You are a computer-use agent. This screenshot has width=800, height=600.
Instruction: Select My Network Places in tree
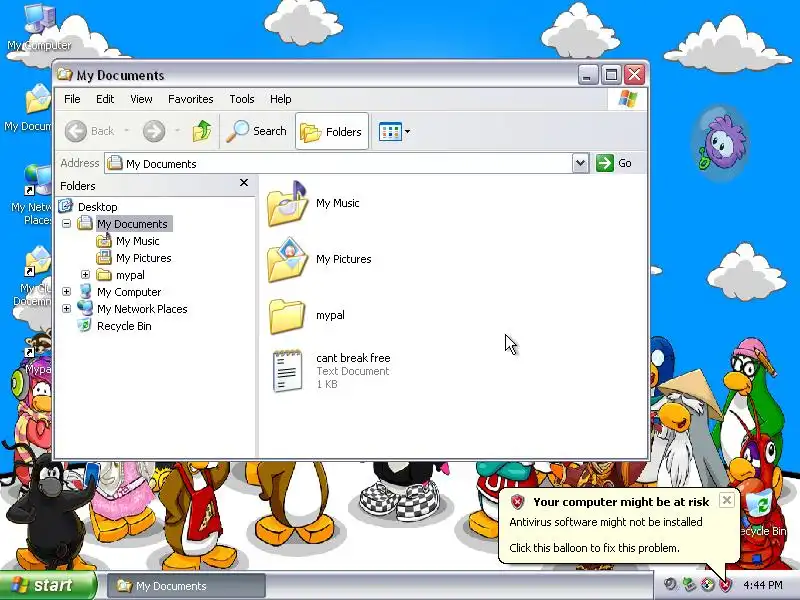tap(142, 309)
